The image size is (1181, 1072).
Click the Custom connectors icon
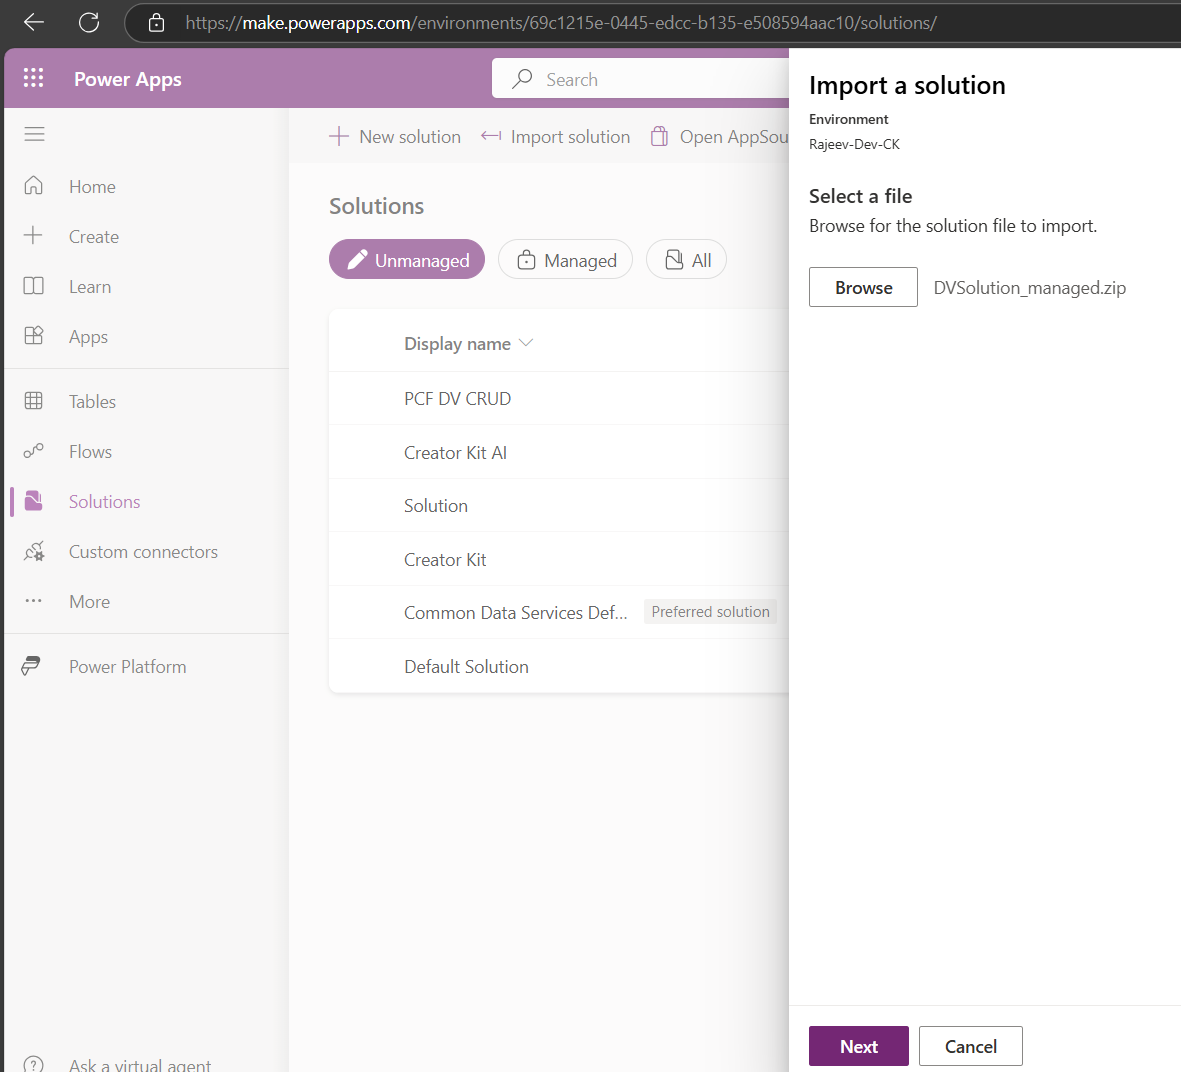34,551
